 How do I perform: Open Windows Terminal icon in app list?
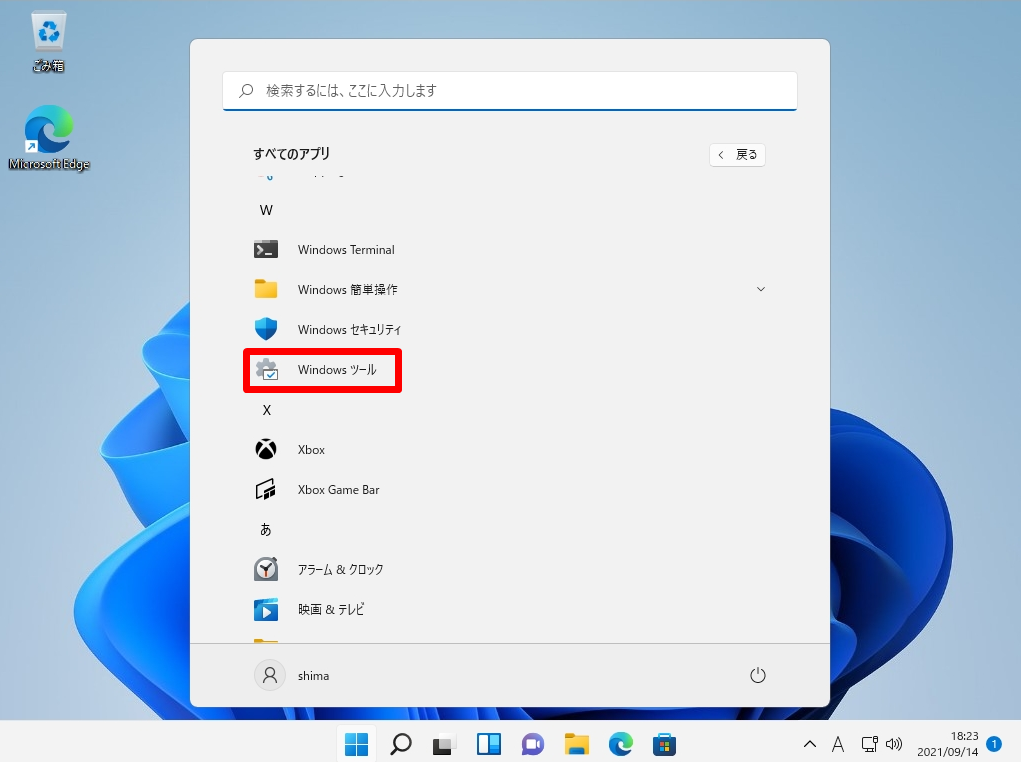[266, 249]
